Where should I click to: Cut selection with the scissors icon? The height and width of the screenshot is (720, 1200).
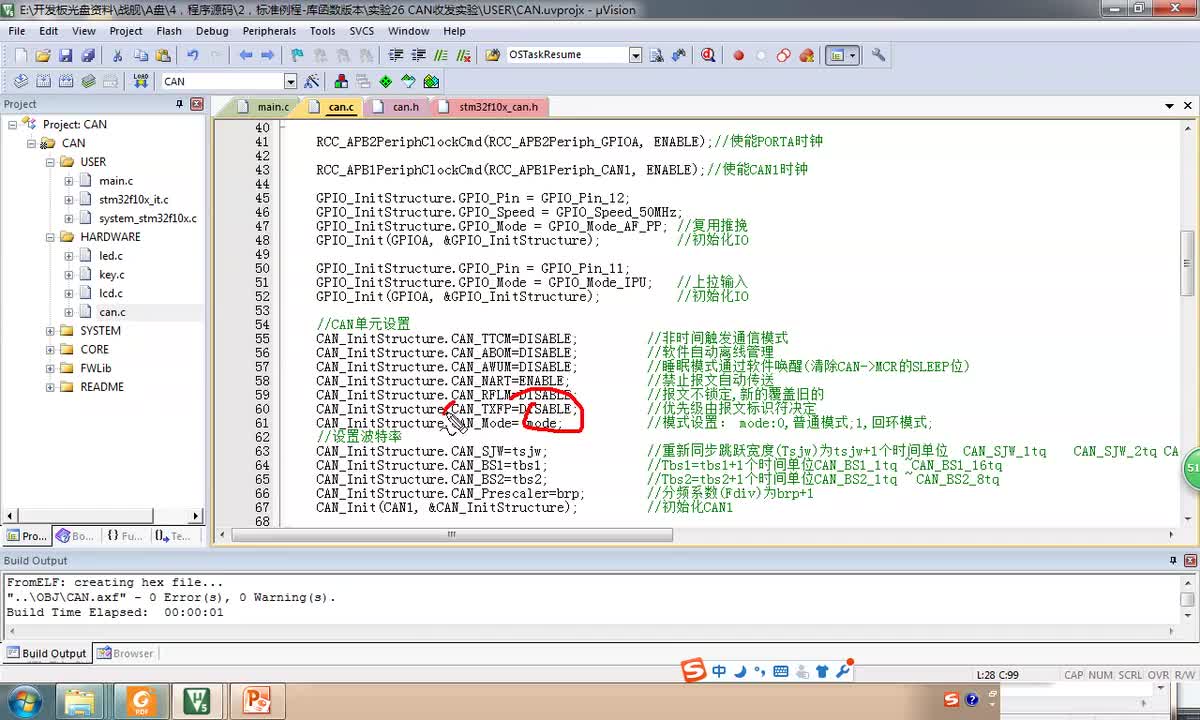coord(117,55)
